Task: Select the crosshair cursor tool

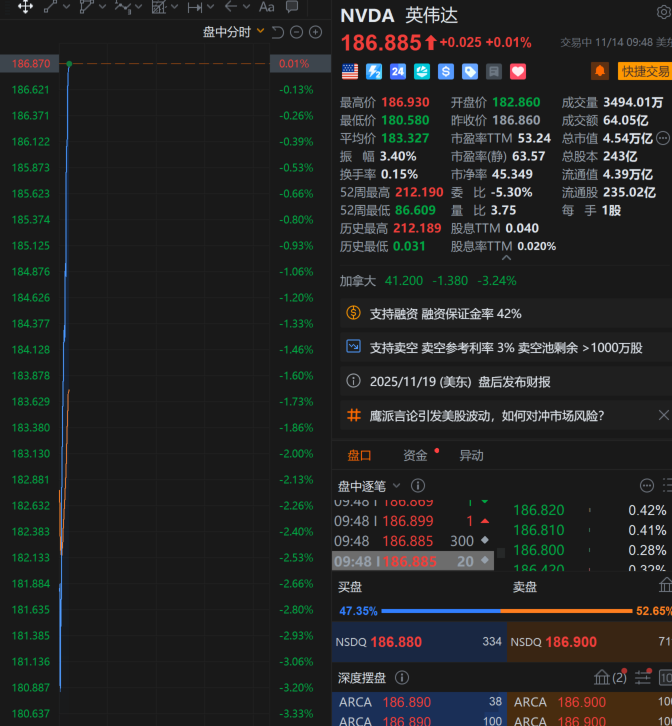Action: tap(25, 7)
